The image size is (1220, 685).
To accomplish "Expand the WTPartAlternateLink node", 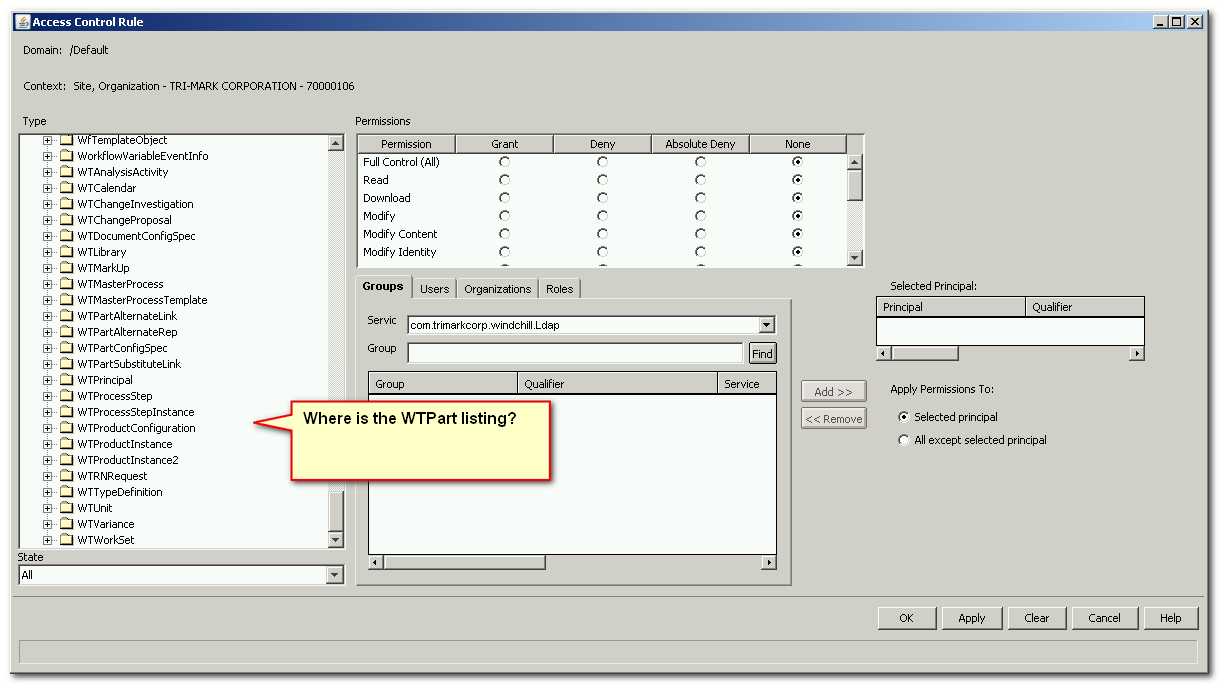I will click(47, 316).
